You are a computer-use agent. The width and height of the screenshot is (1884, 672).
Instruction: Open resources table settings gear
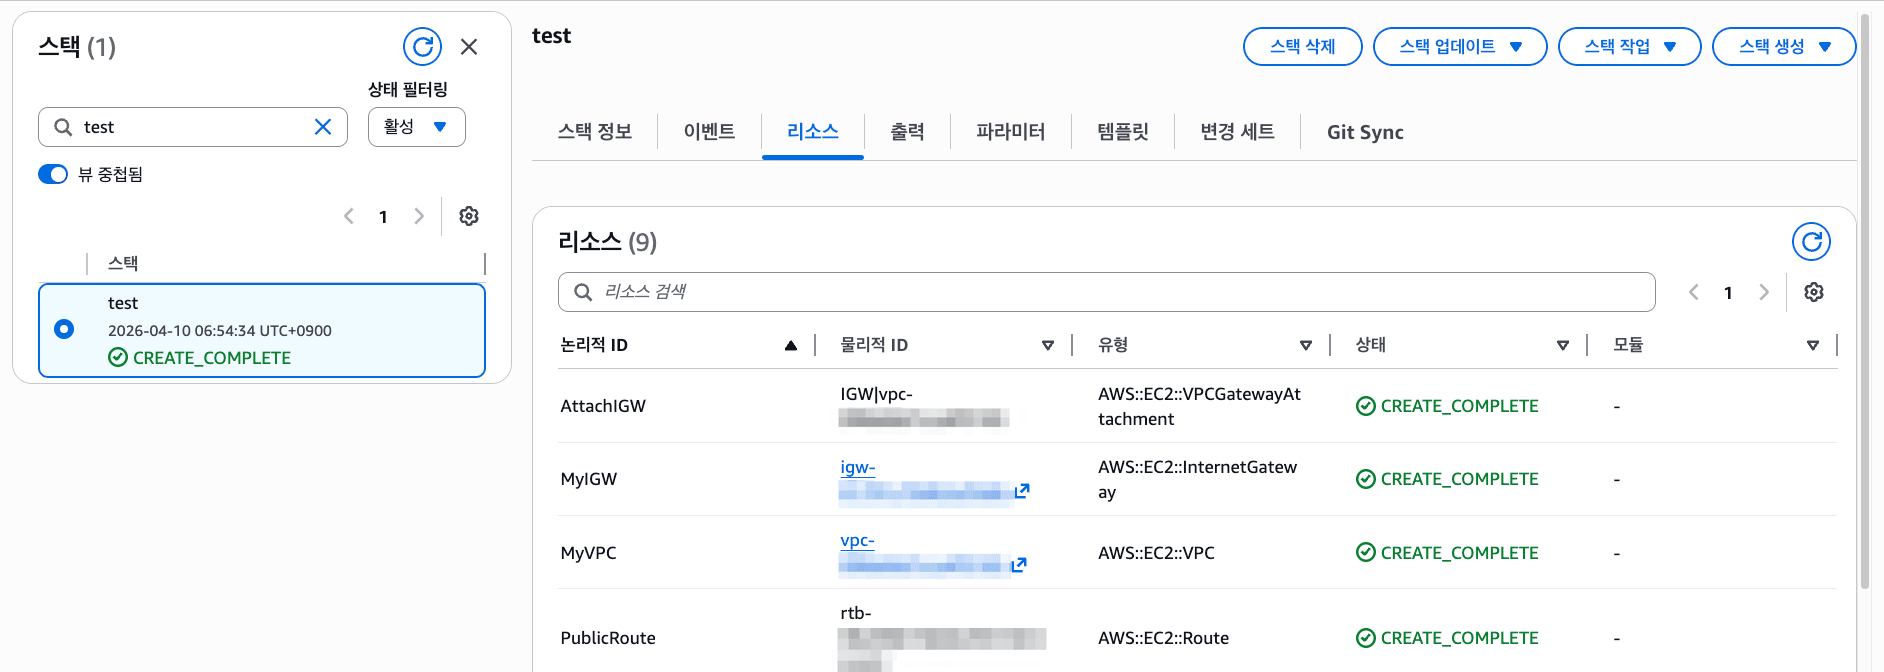pyautogui.click(x=1813, y=292)
